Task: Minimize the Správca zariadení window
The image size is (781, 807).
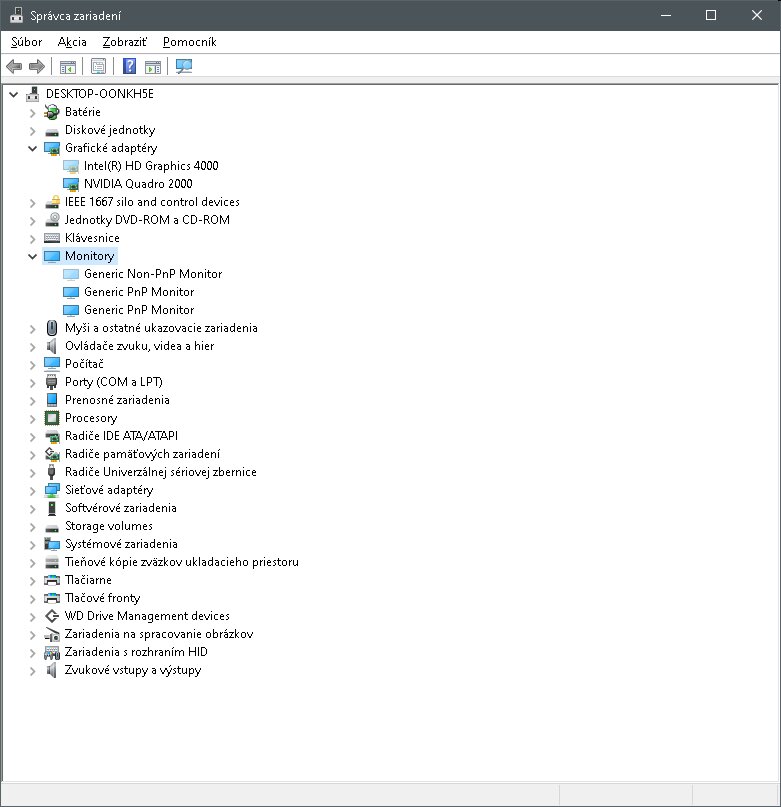Action: (x=666, y=15)
